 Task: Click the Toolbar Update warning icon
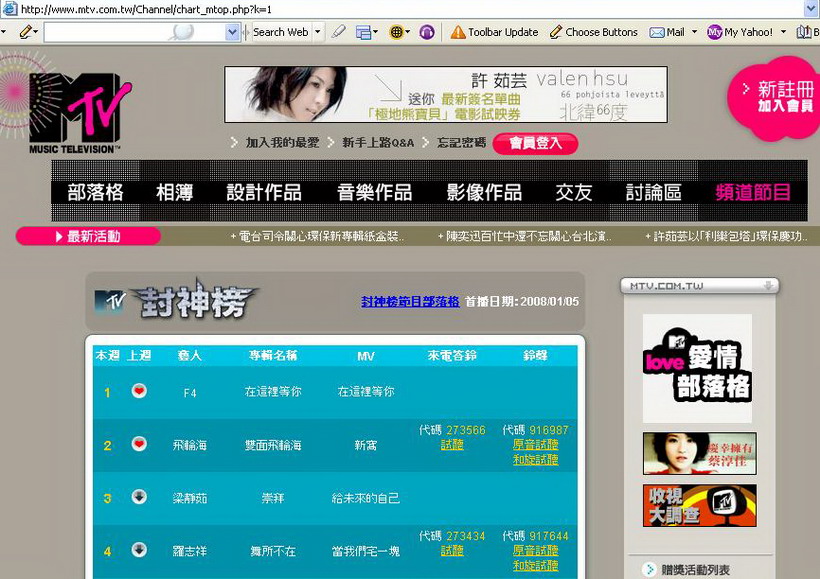[458, 32]
